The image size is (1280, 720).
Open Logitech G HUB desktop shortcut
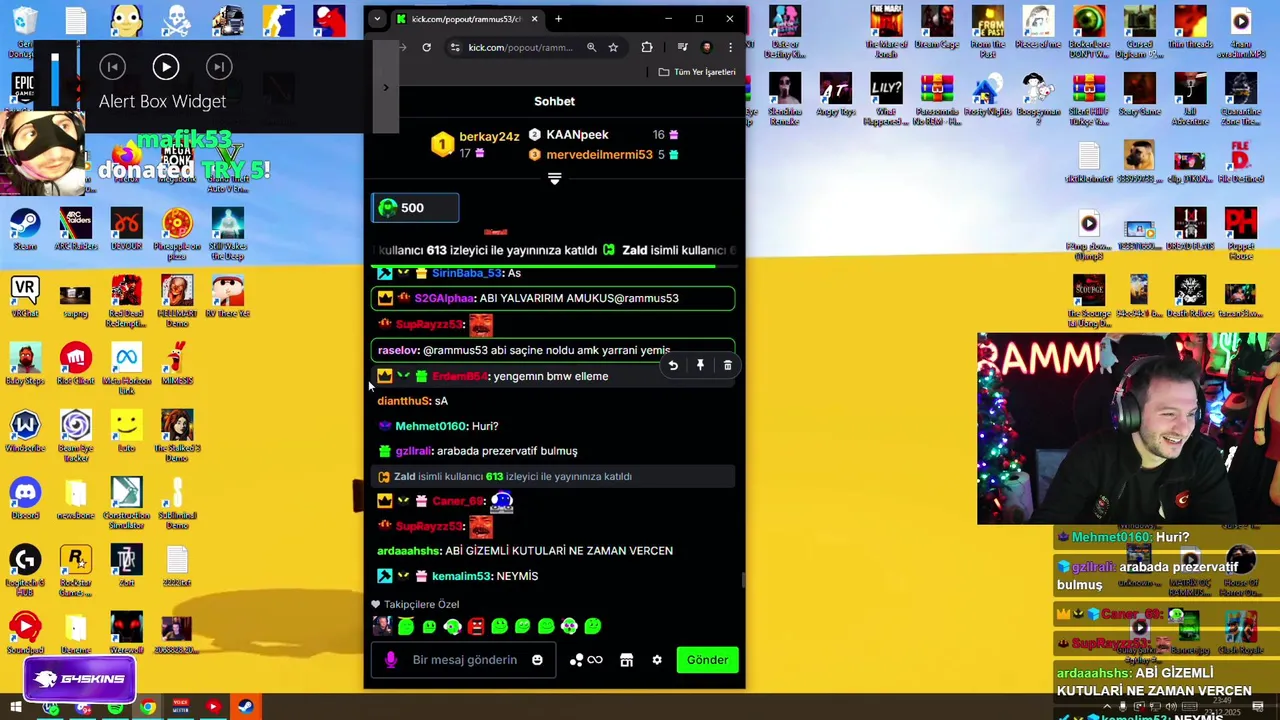[25, 570]
